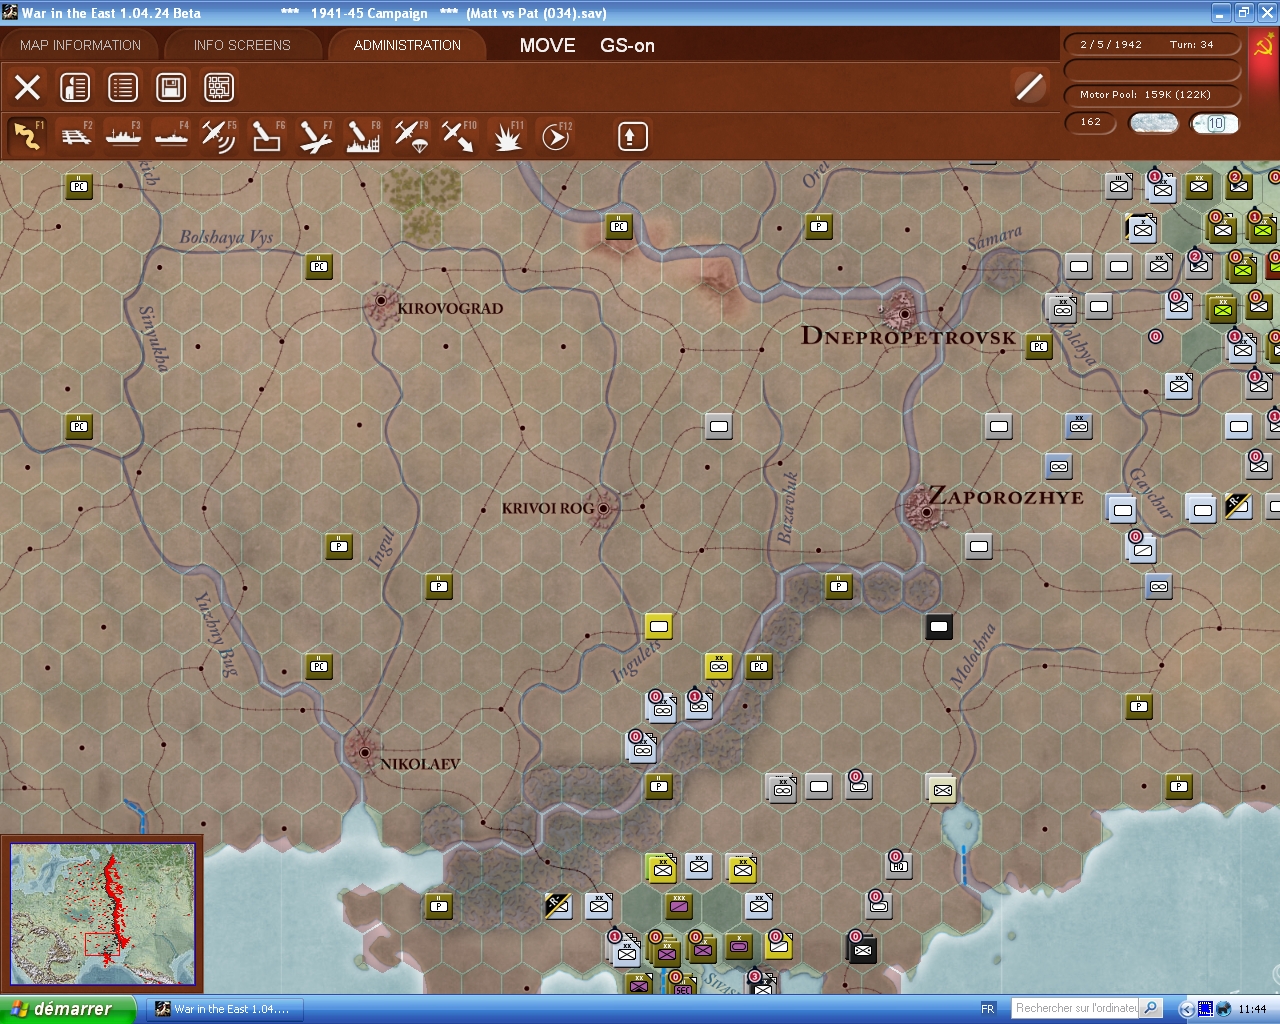1280x1024 pixels.
Task: Select the black unit counter south of Zaporozhye
Action: (x=939, y=627)
